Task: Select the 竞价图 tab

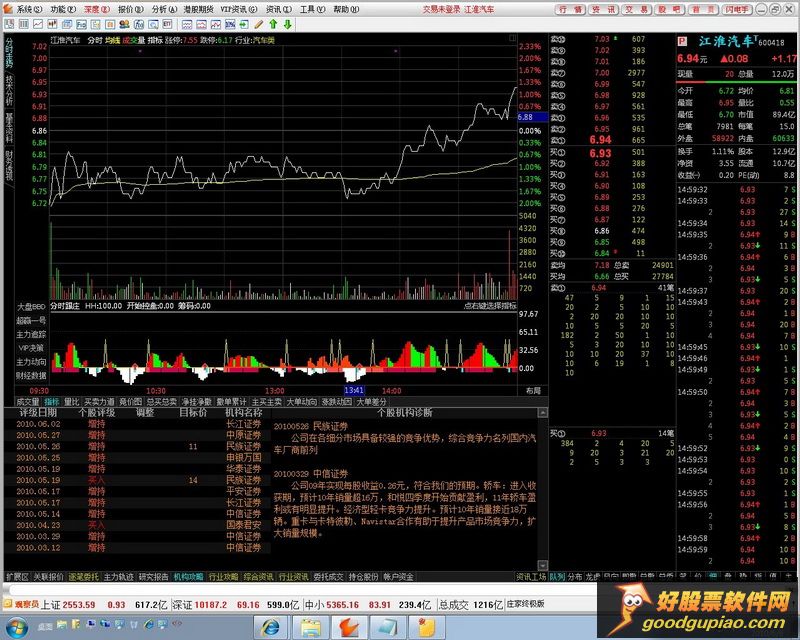Action: tap(131, 402)
